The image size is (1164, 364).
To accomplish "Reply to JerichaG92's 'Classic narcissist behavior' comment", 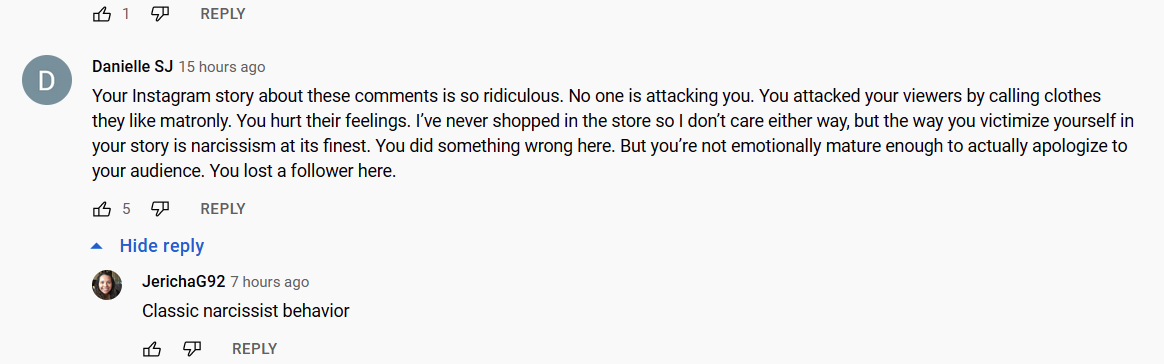I will [255, 348].
